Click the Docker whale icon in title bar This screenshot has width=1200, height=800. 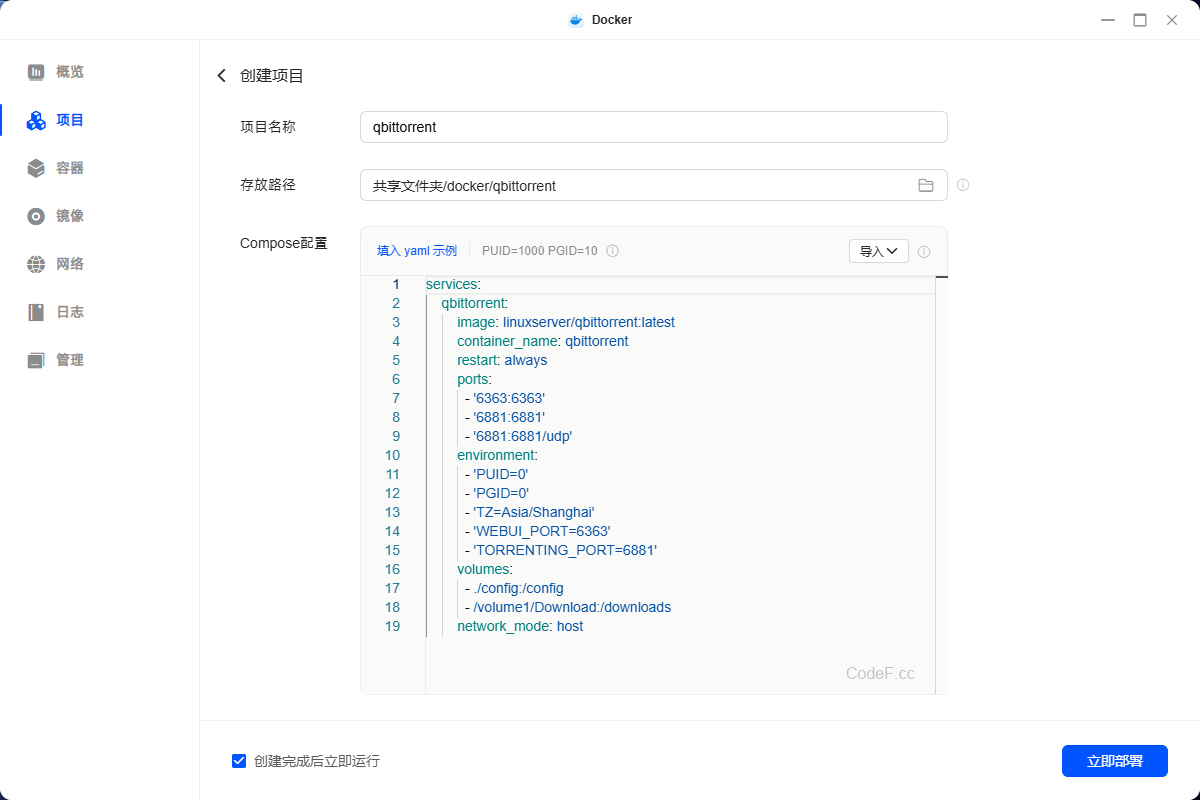576,20
